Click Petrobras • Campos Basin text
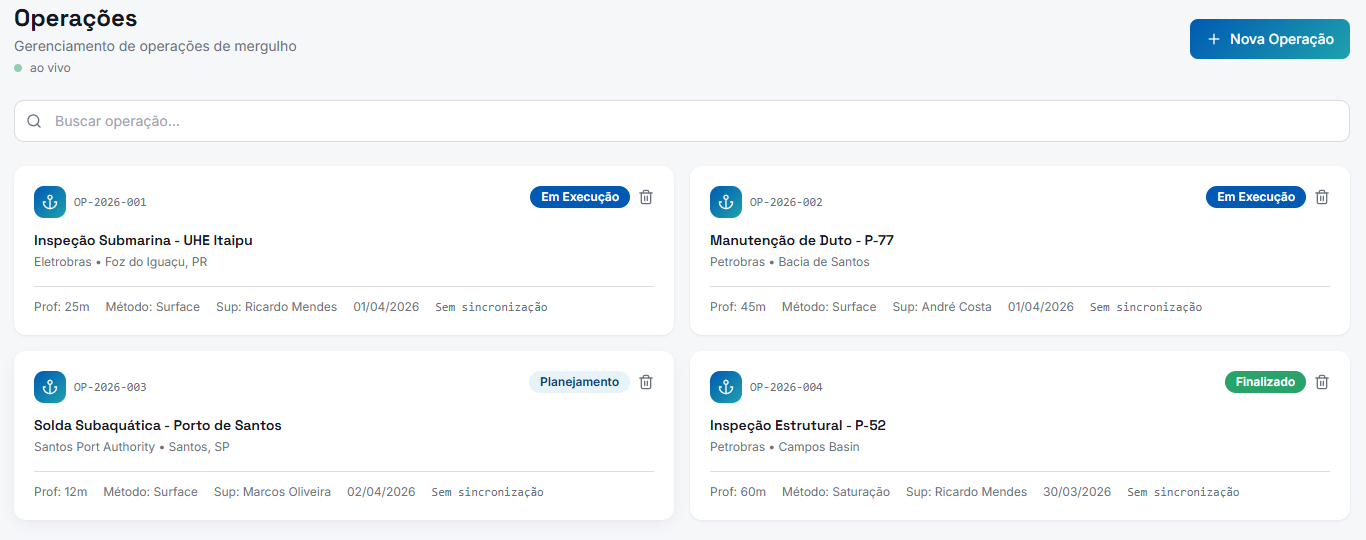 785,447
